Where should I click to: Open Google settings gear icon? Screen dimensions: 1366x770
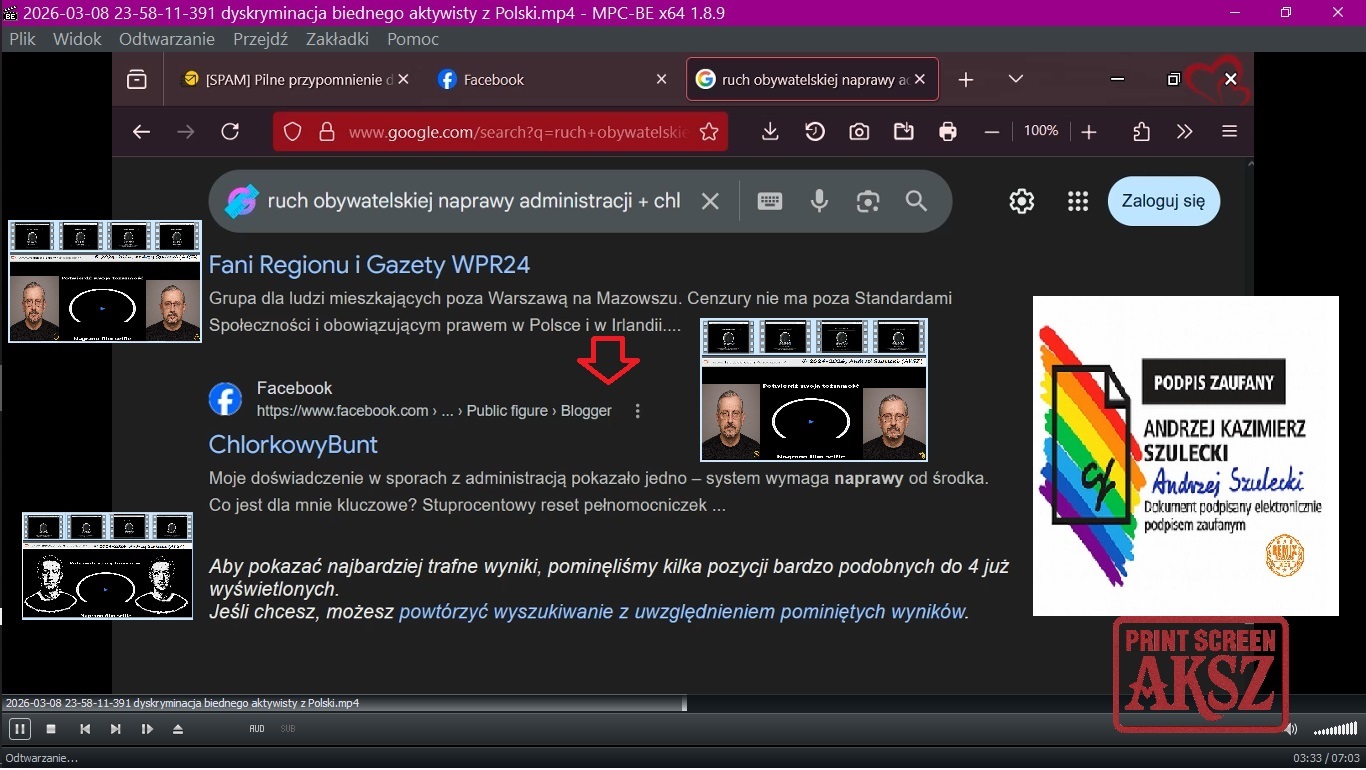[1021, 201]
